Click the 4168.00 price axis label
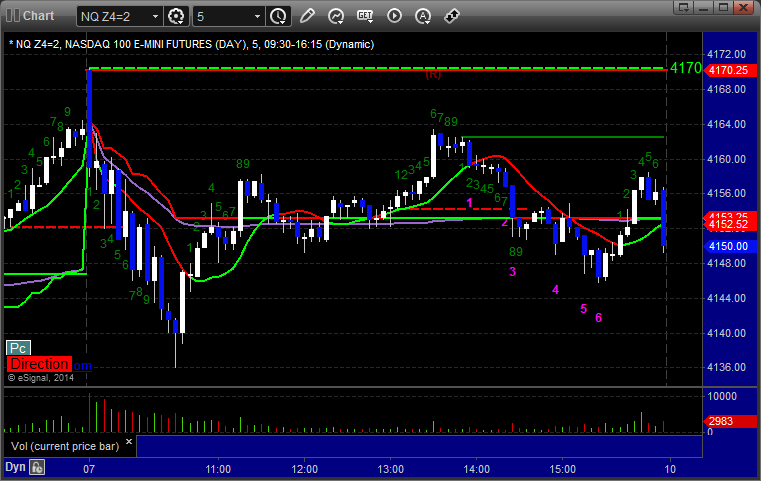Viewport: 761px width, 481px height. coord(727,89)
